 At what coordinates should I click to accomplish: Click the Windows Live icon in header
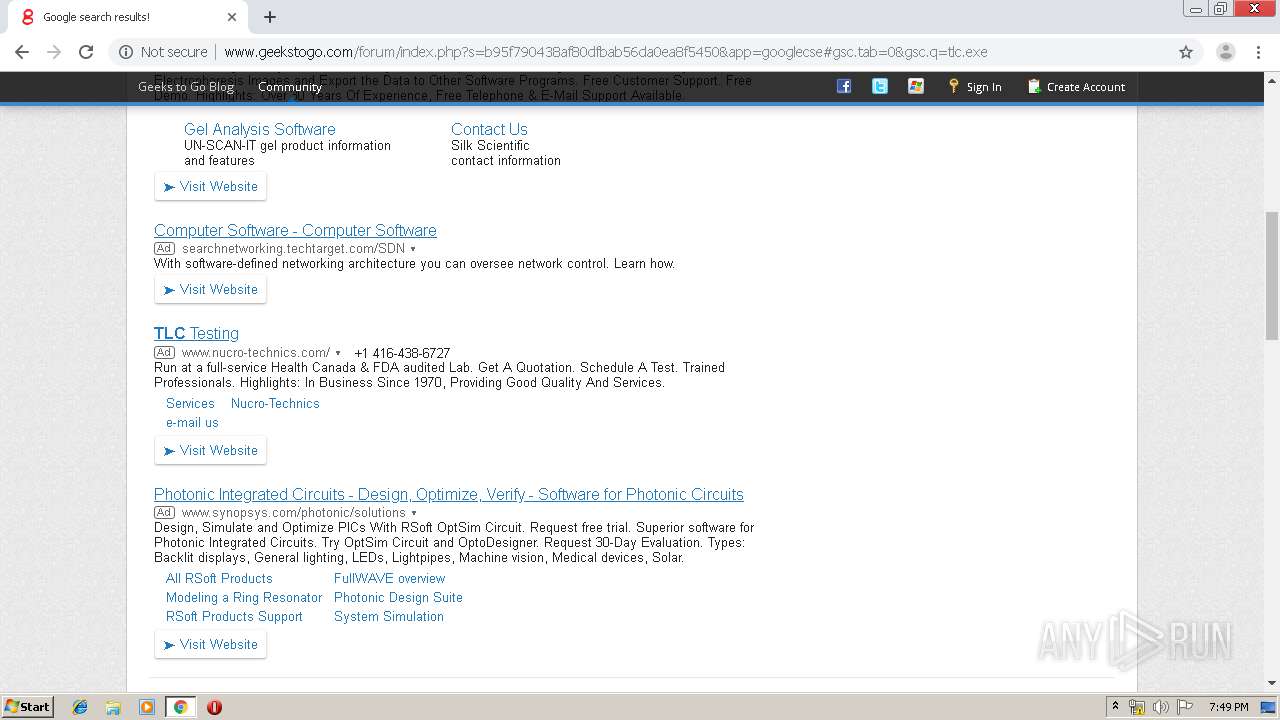tap(916, 86)
